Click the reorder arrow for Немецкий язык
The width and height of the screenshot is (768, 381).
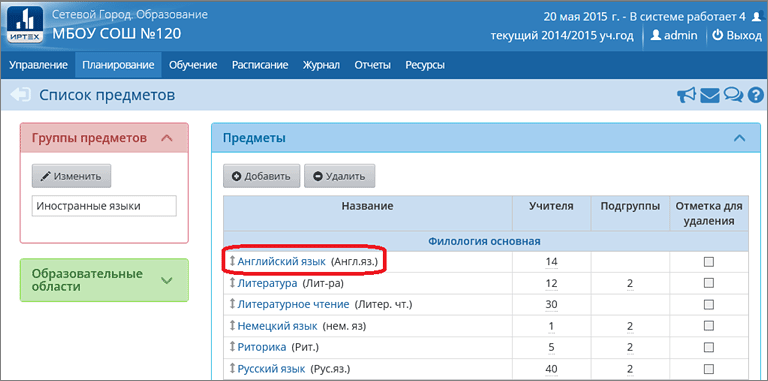click(x=233, y=326)
